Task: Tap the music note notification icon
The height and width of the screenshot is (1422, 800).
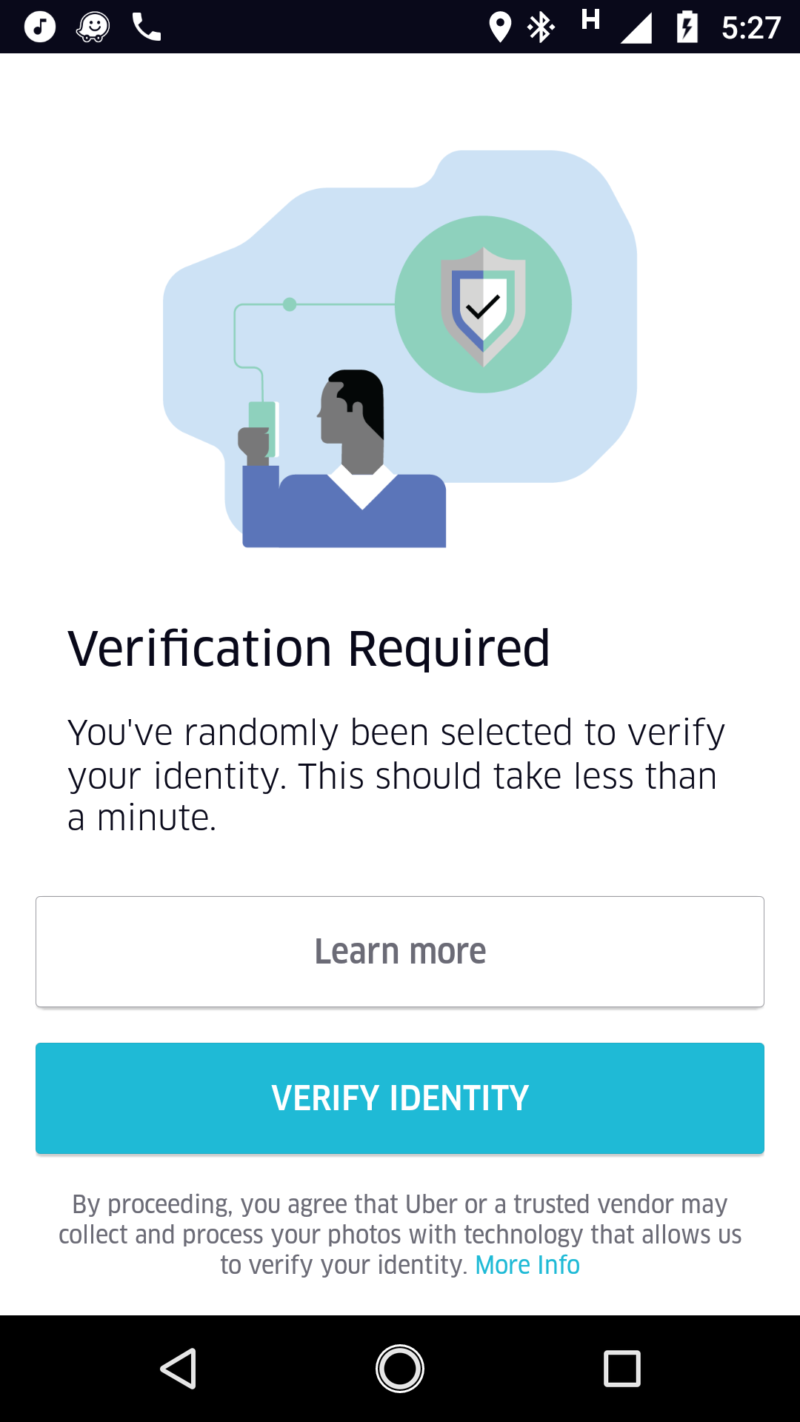Action: 40,27
